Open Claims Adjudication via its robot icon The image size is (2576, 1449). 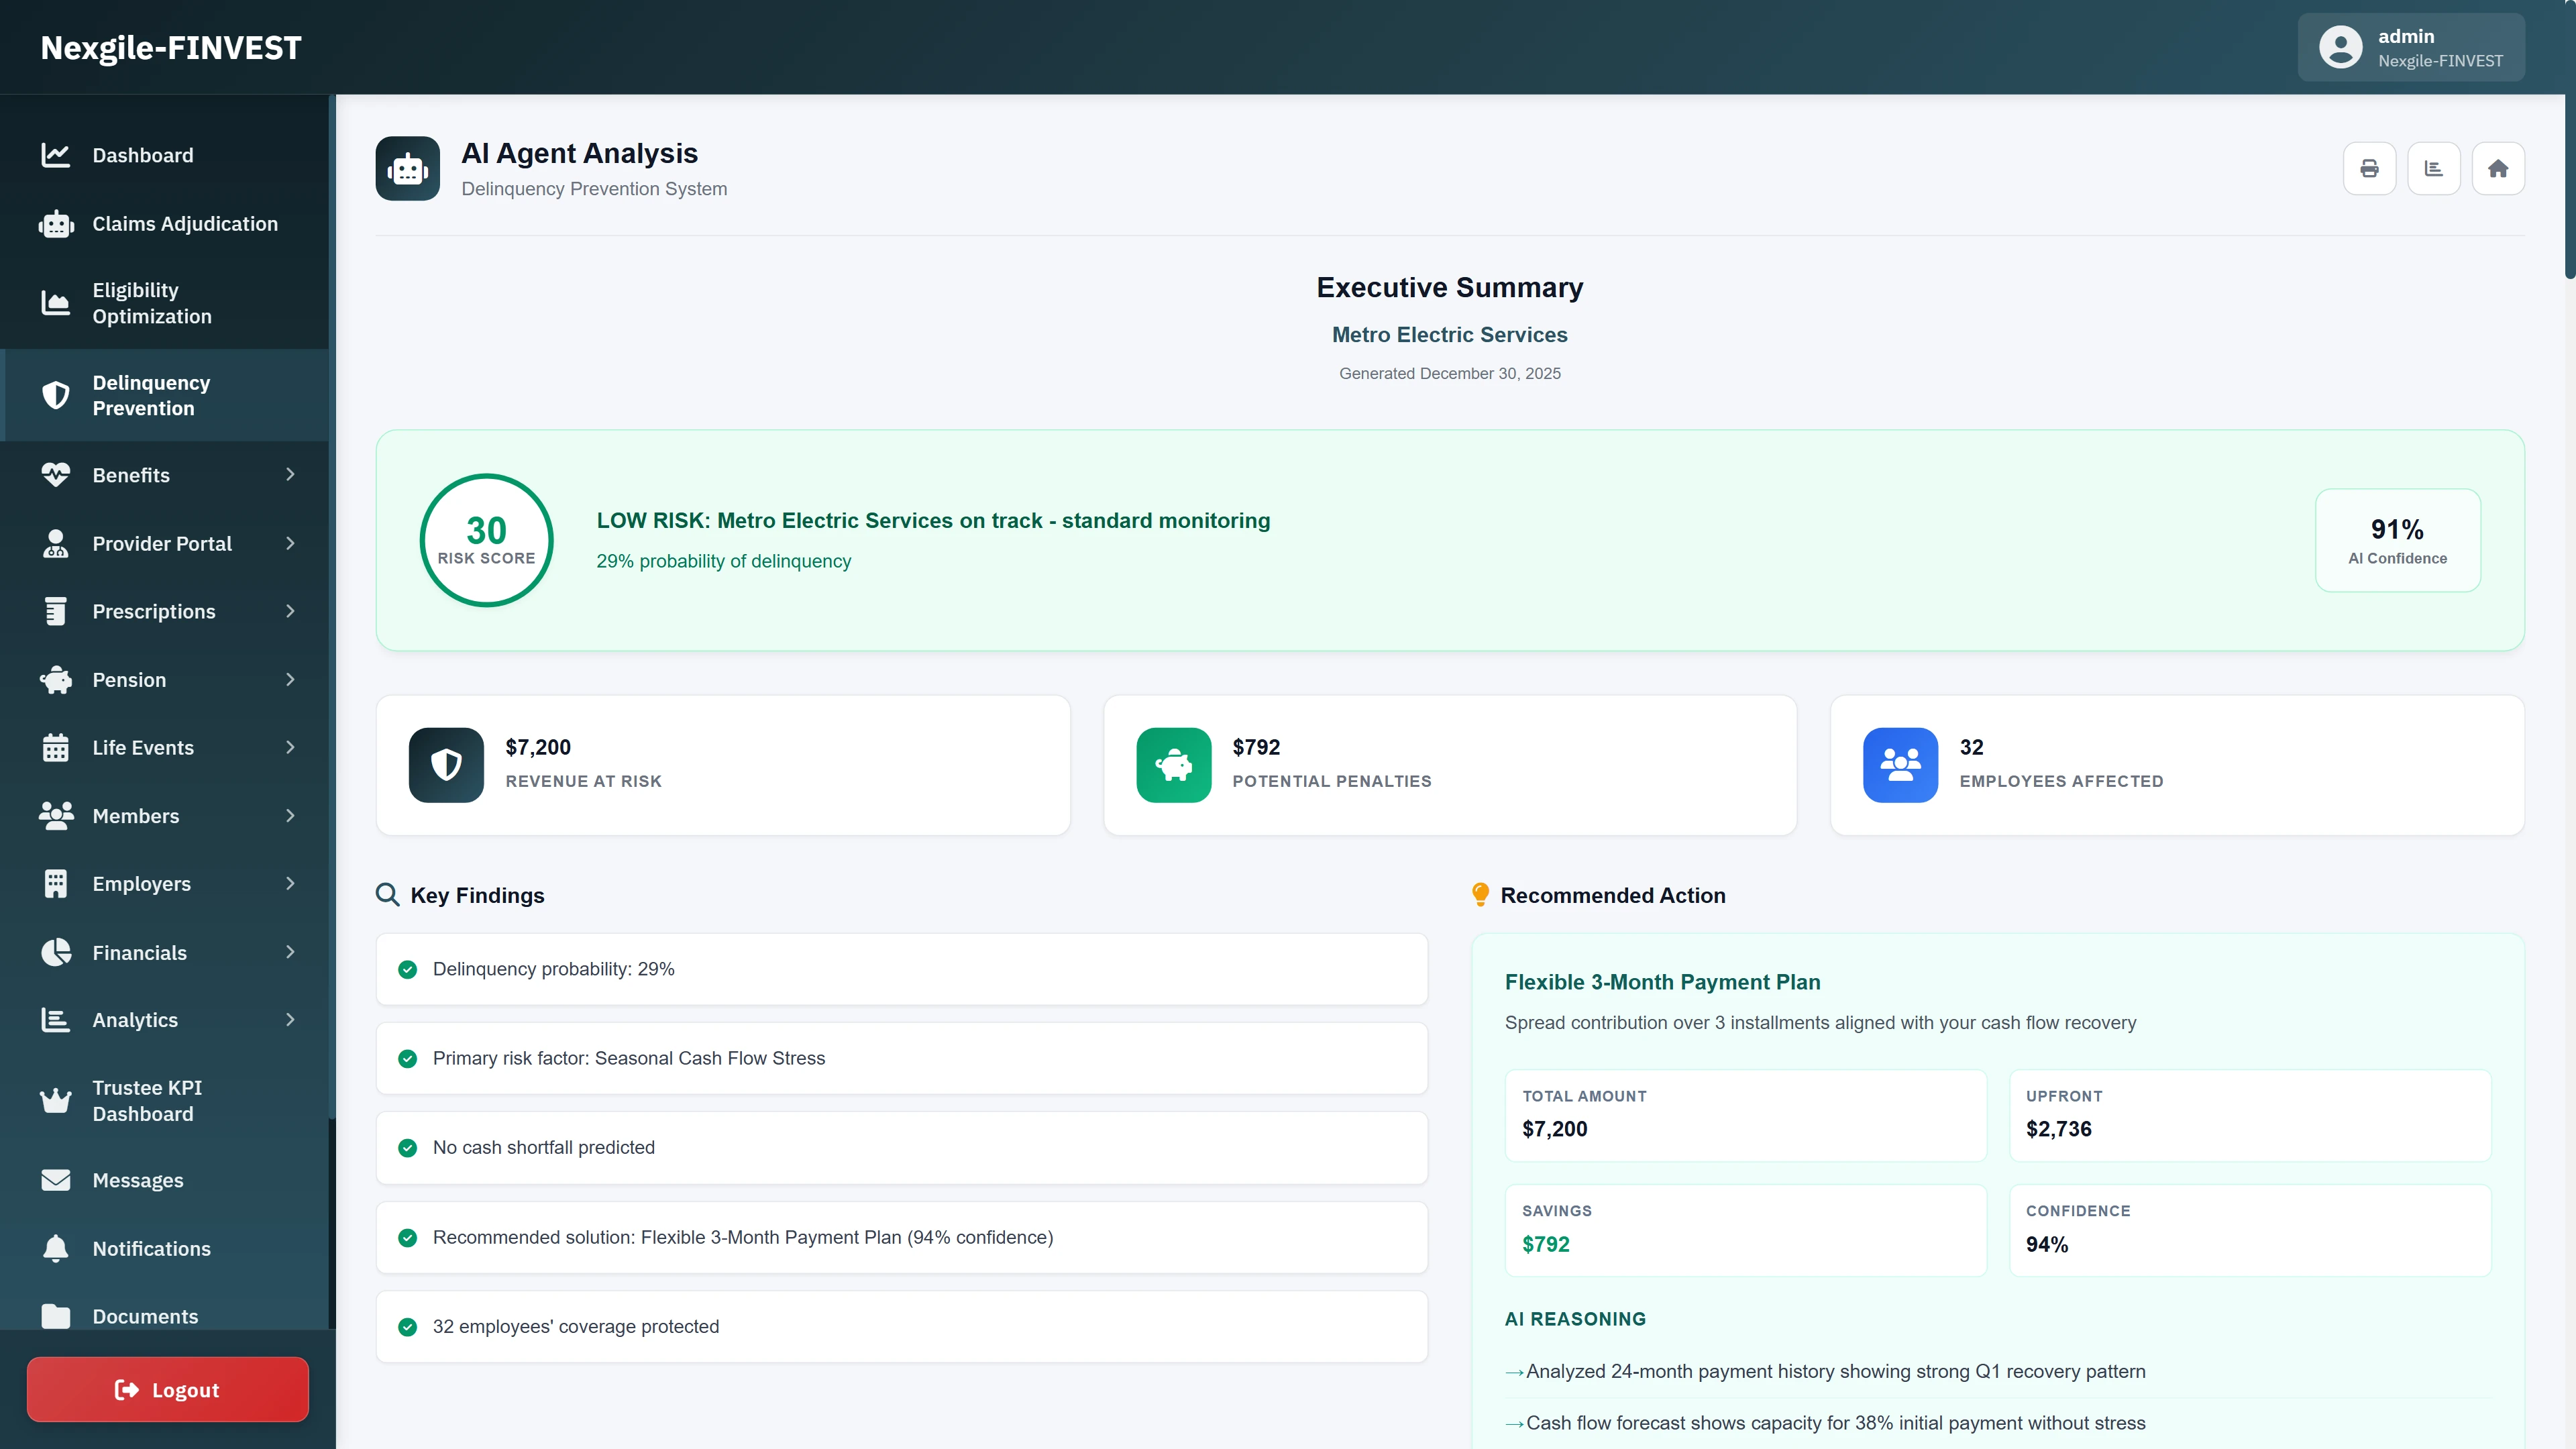55,223
